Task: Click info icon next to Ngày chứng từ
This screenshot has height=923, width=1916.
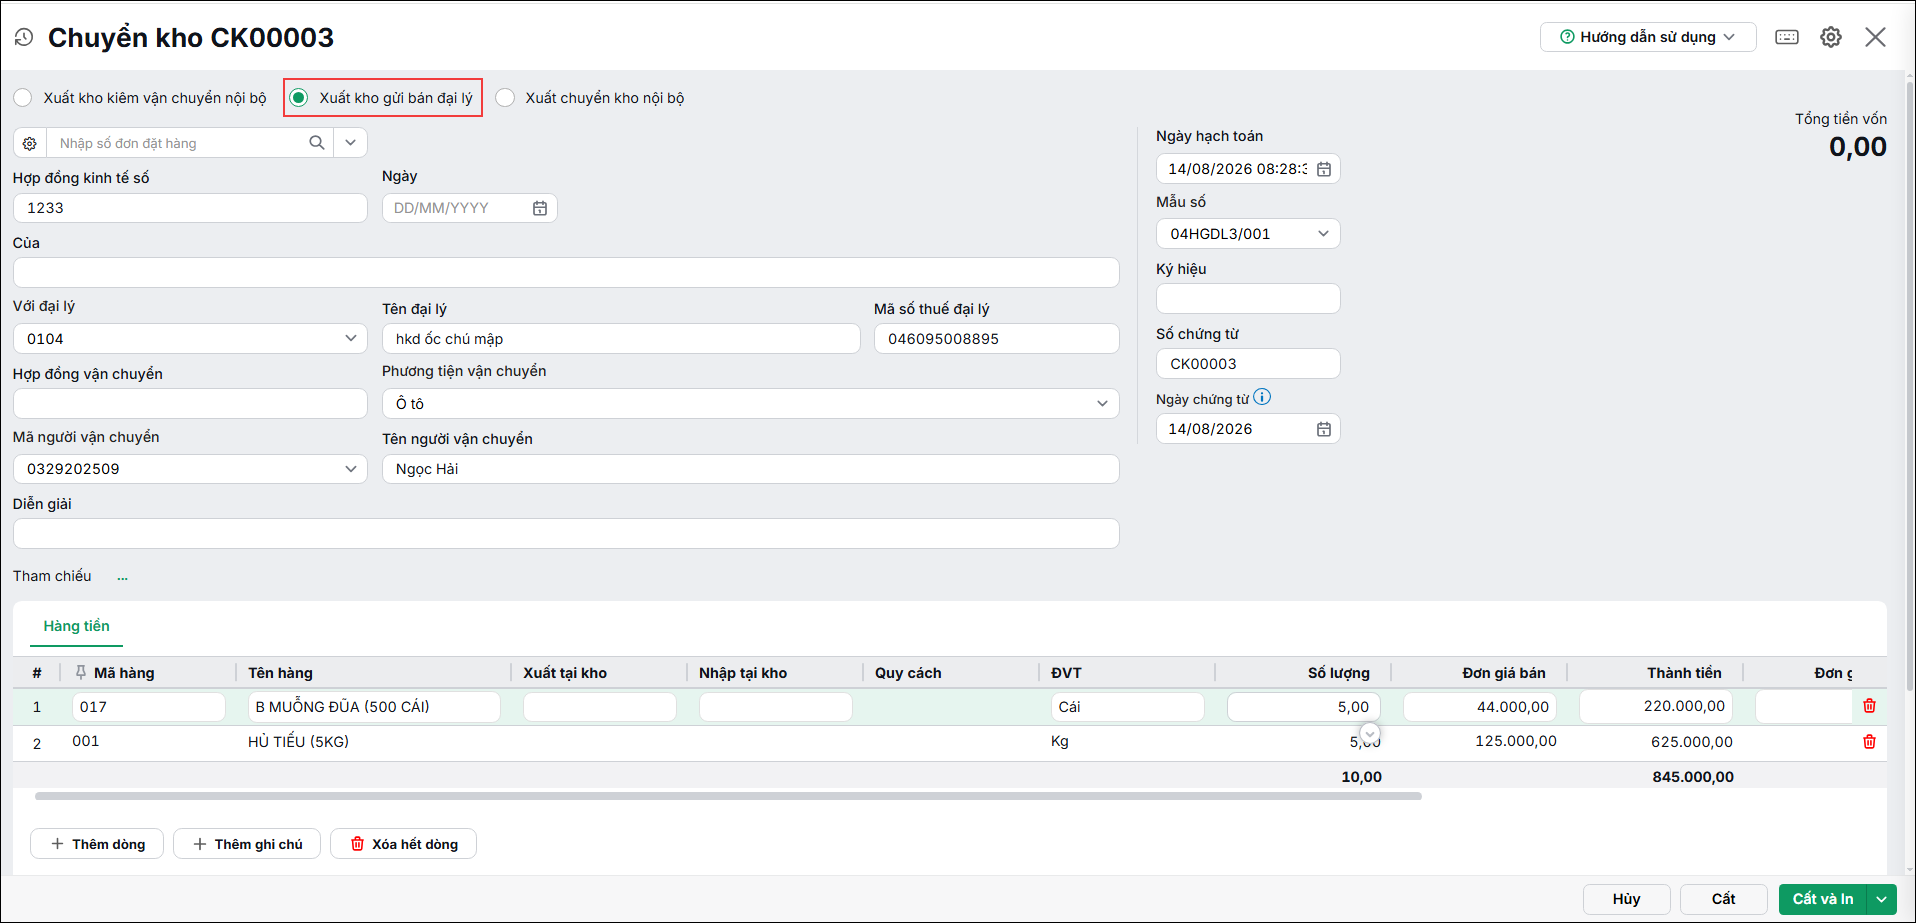Action: [x=1262, y=397]
